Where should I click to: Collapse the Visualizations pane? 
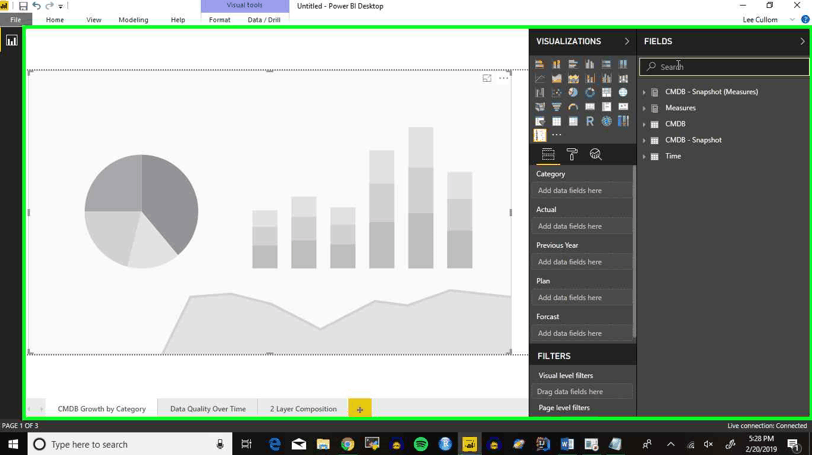coord(627,41)
